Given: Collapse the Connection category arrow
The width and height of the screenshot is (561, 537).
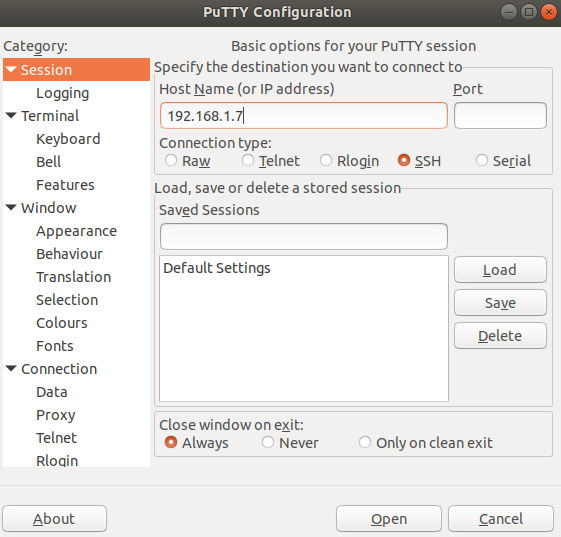Looking at the screenshot, I should (11, 368).
